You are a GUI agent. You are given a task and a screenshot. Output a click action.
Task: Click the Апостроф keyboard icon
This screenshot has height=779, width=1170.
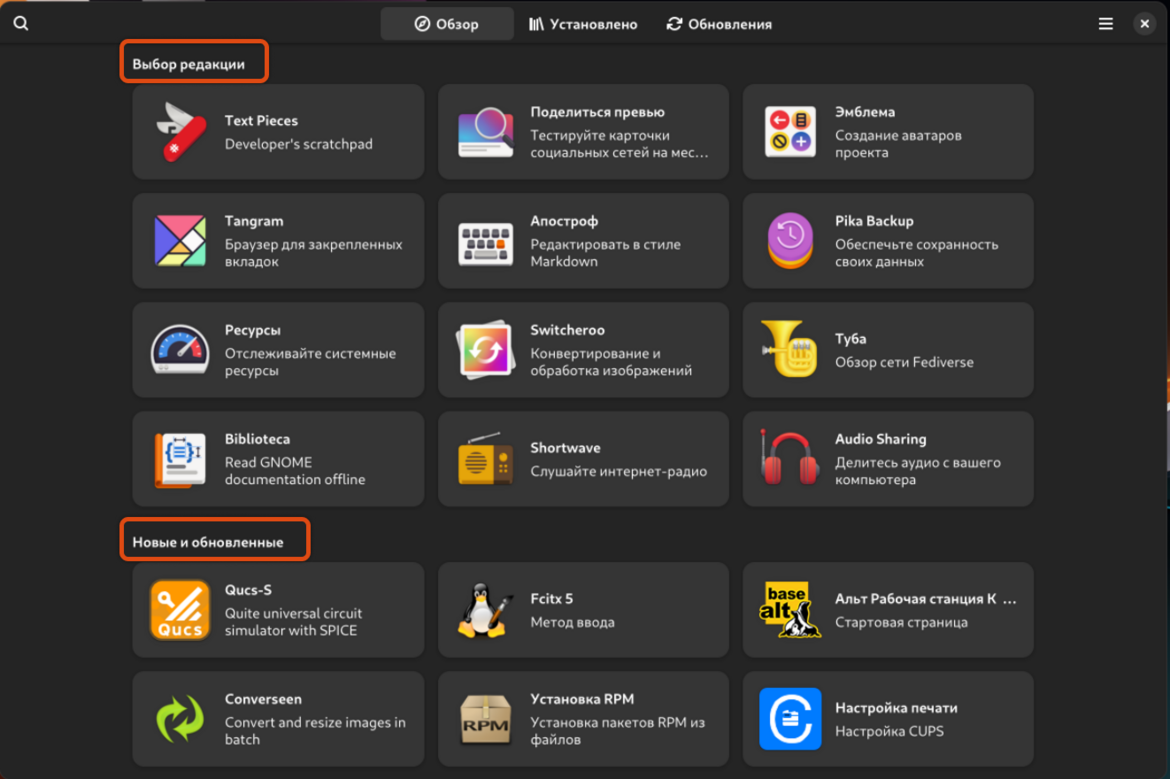486,243
